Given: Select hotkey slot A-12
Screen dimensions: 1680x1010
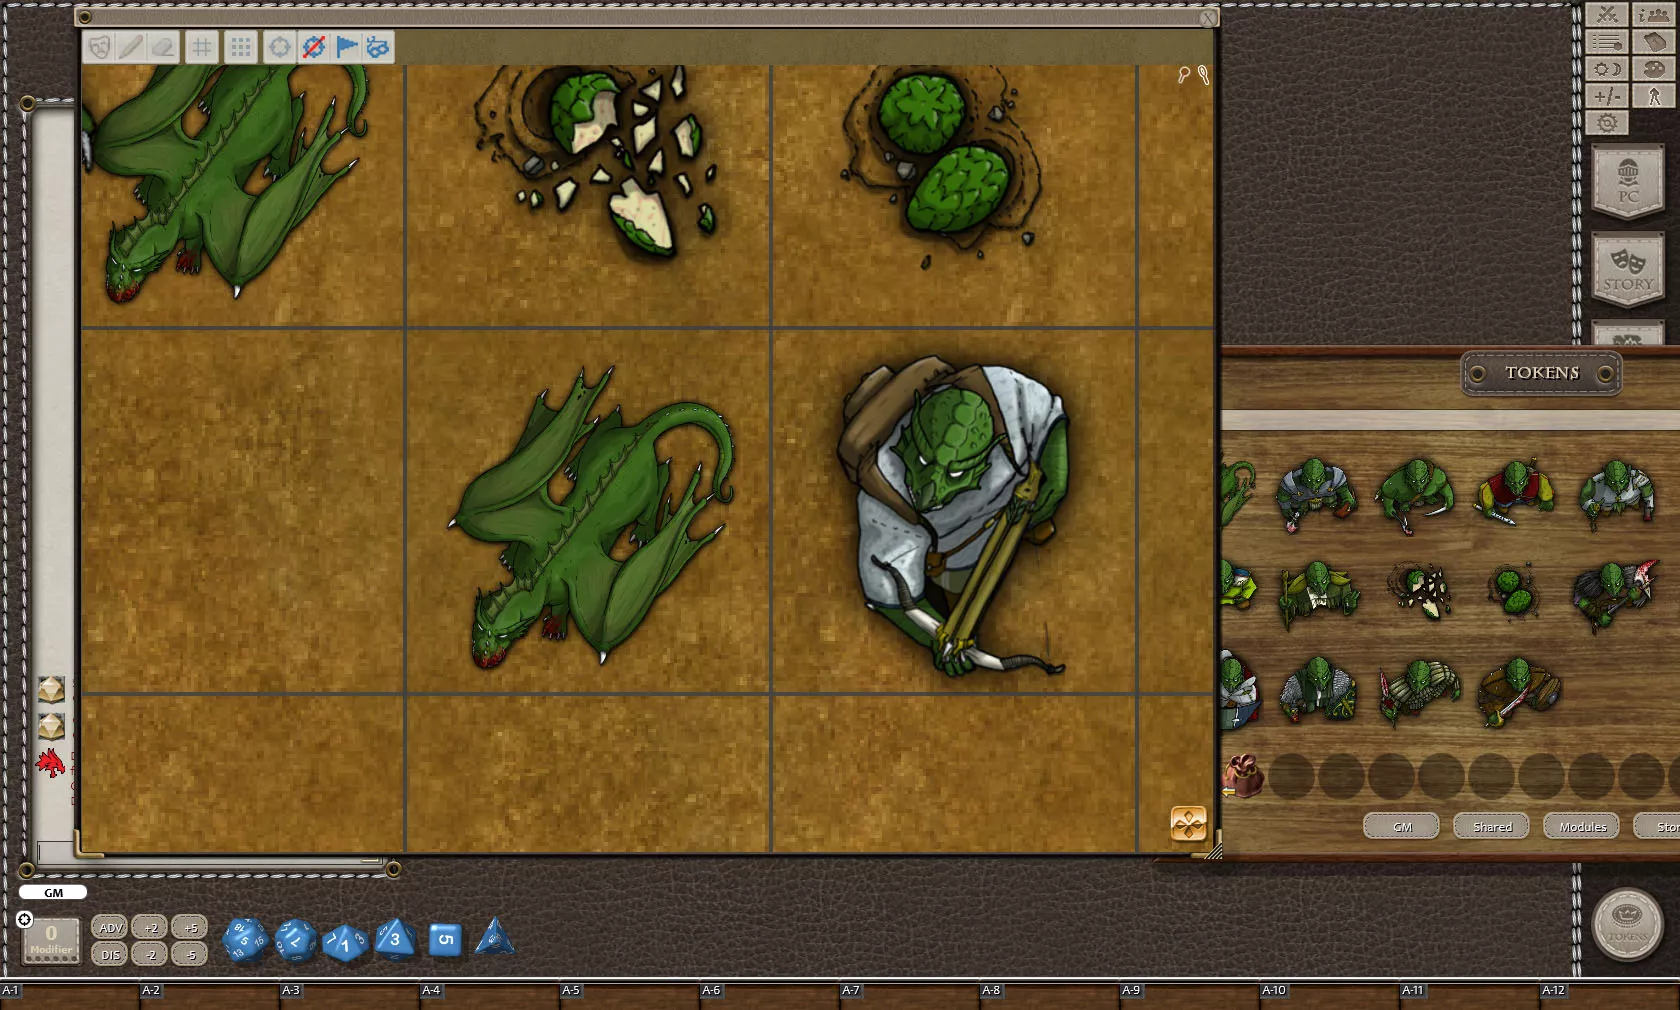Looking at the screenshot, I should click(x=1610, y=995).
